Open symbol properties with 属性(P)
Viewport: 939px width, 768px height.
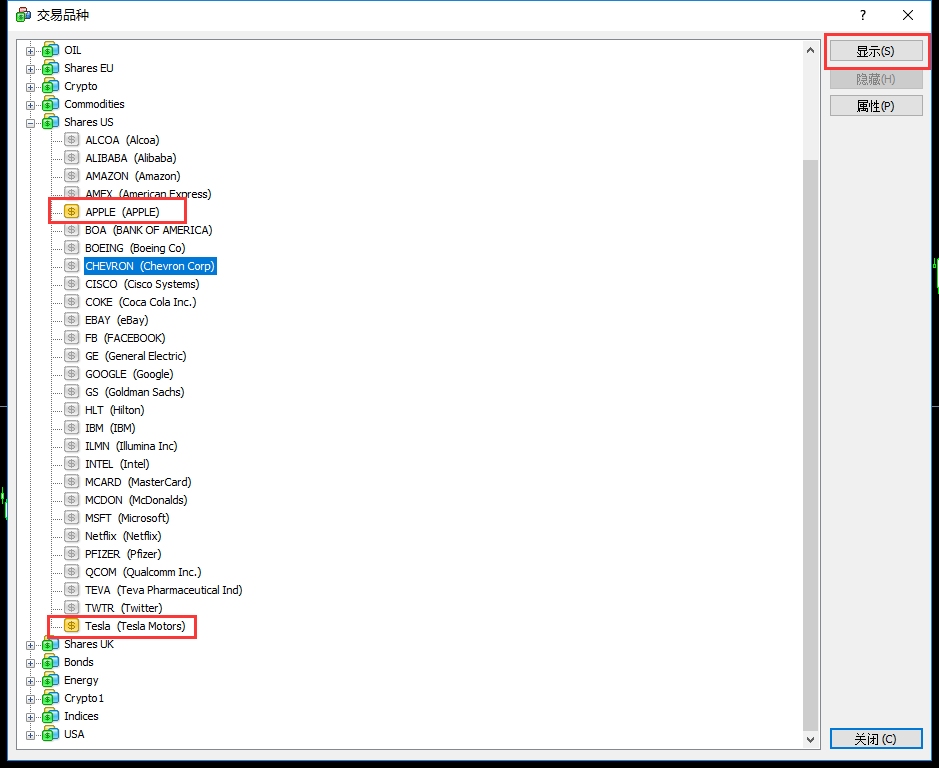[x=876, y=106]
